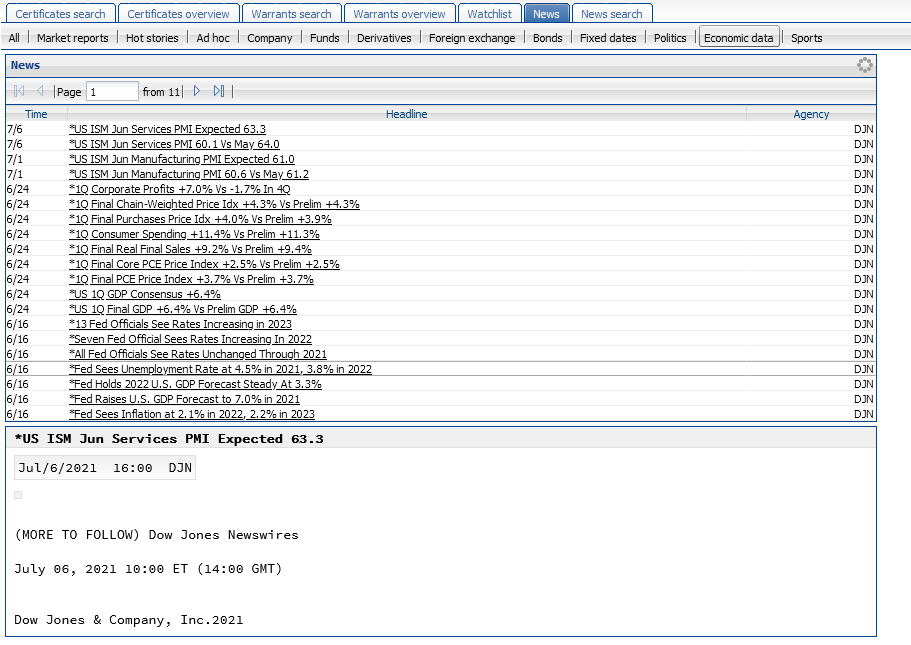Viewport: 911px width, 645px height.
Task: Open the Warrants overview tab
Action: click(x=399, y=14)
